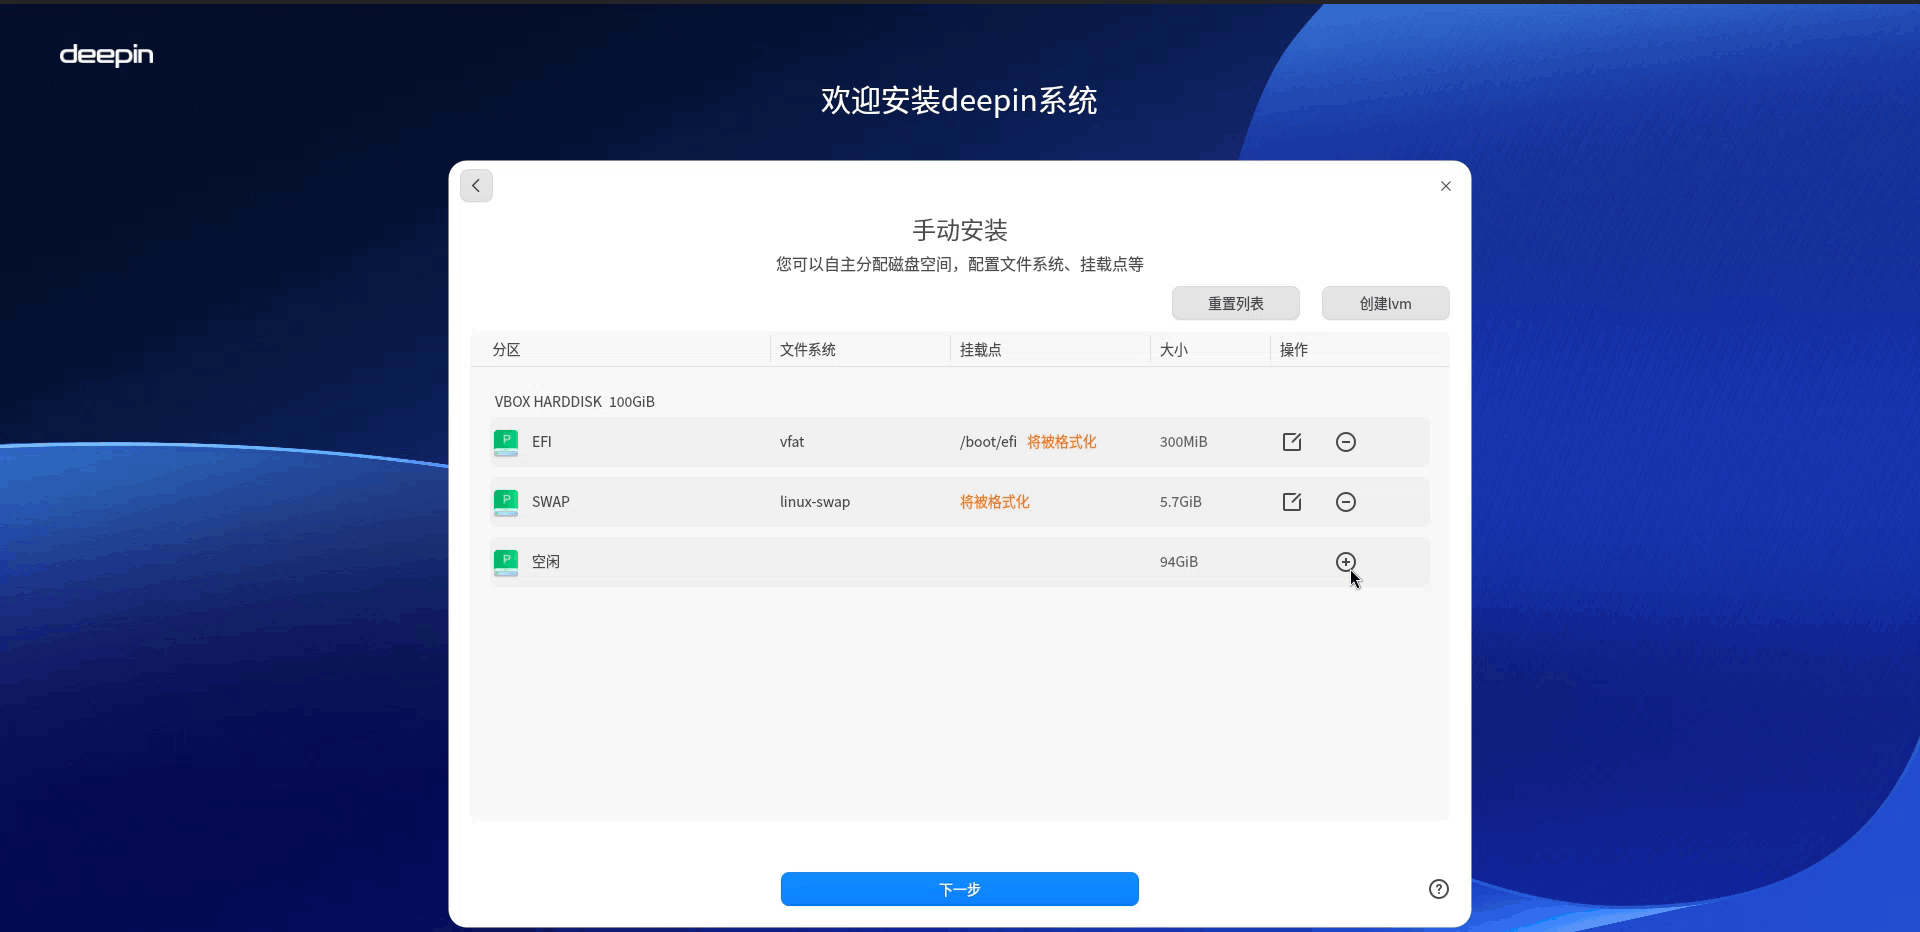Edit the EFI partition
The height and width of the screenshot is (932, 1920).
pos(1292,442)
